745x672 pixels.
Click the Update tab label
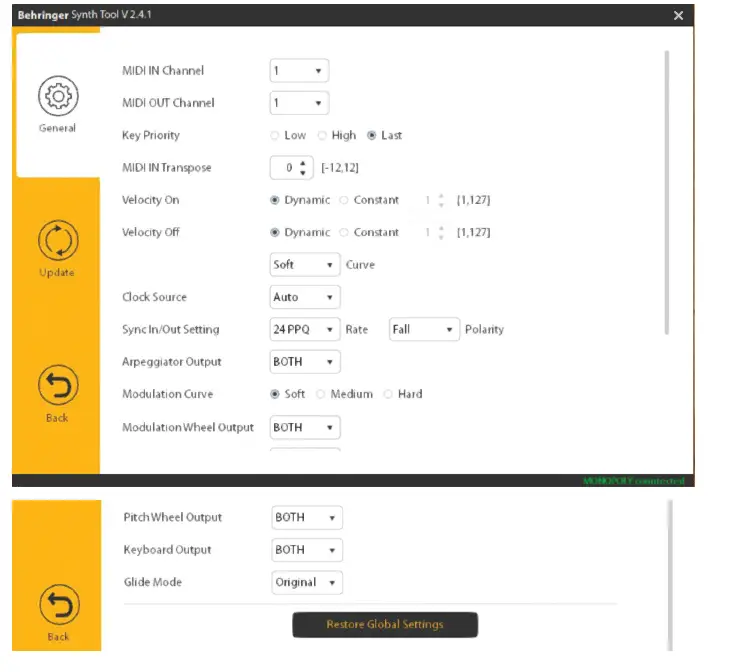[x=57, y=272]
